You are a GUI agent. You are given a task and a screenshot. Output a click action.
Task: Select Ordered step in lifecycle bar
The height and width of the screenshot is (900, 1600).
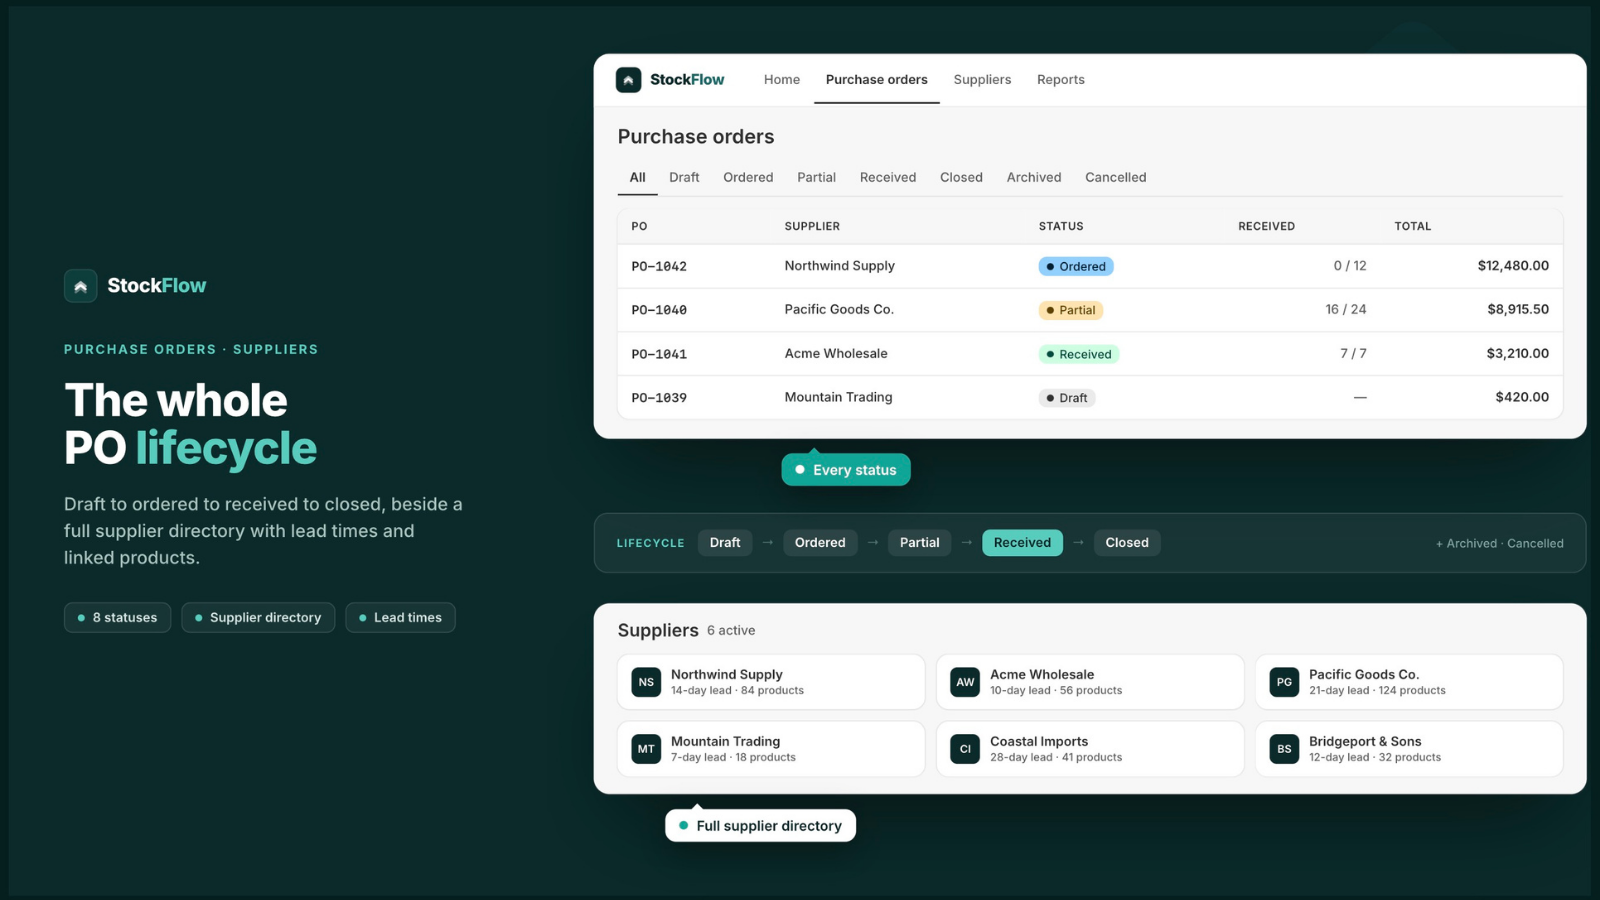(820, 543)
